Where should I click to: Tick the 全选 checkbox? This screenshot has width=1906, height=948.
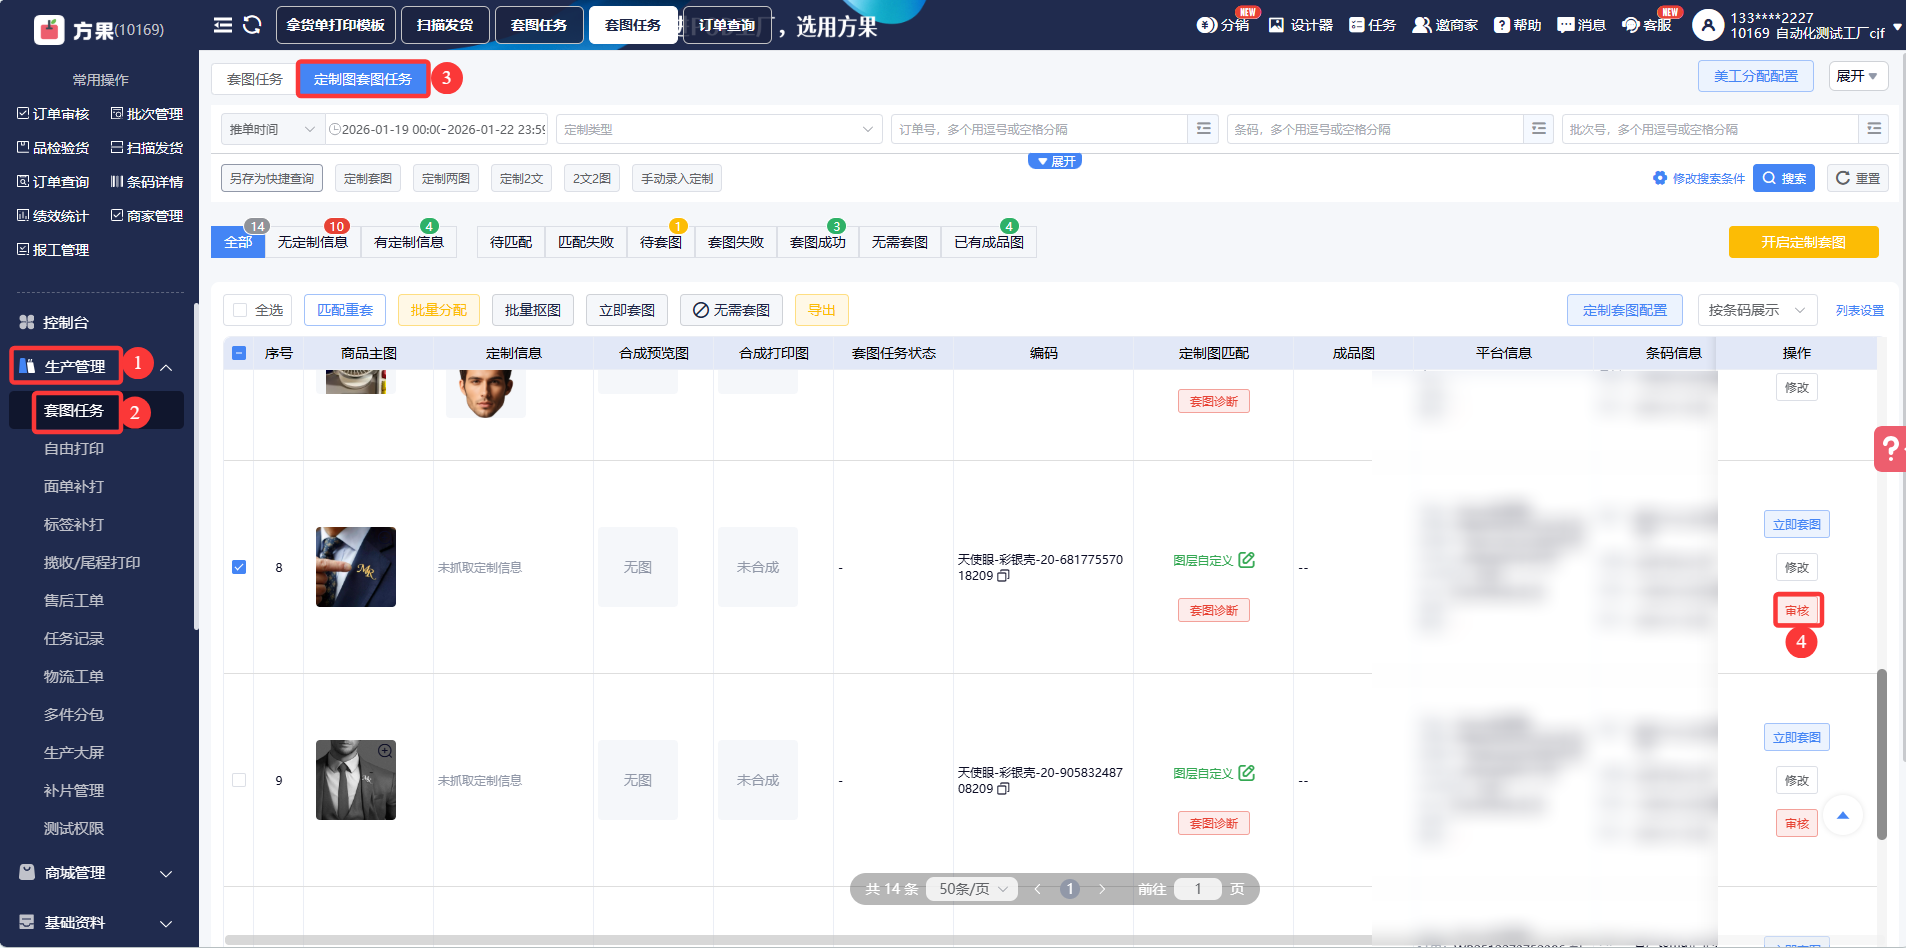coord(240,310)
